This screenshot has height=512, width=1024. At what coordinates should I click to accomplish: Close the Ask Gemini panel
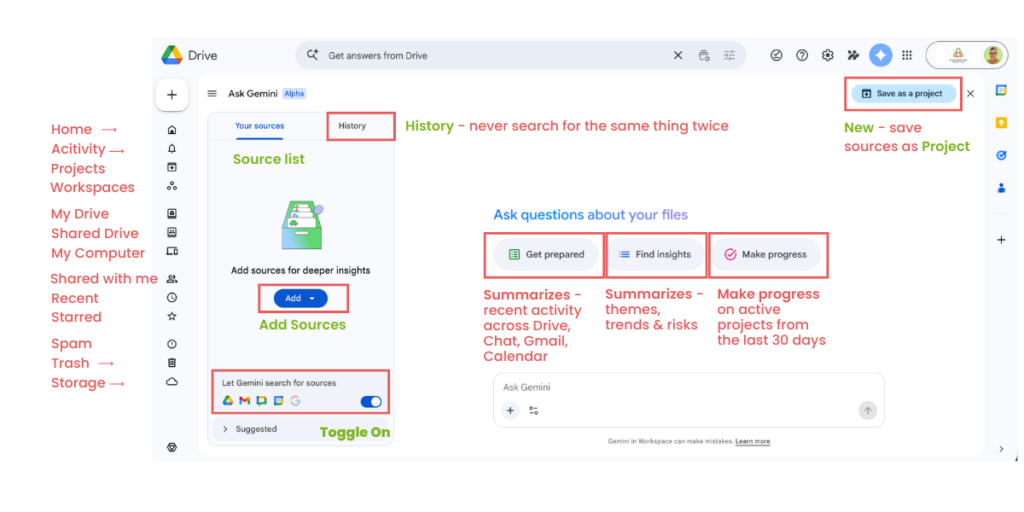click(970, 93)
